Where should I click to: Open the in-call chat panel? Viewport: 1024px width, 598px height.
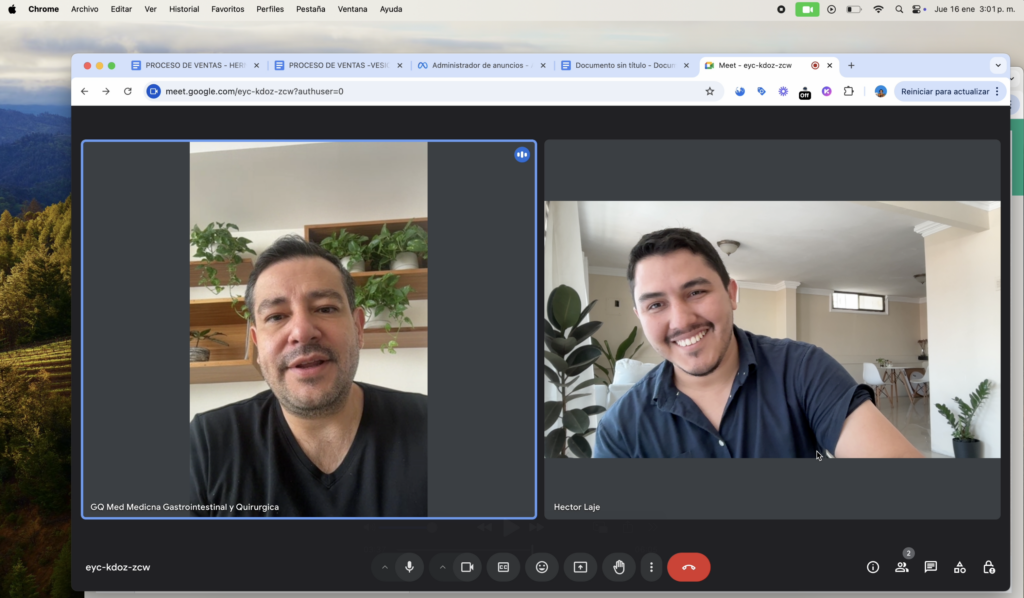pyautogui.click(x=931, y=567)
